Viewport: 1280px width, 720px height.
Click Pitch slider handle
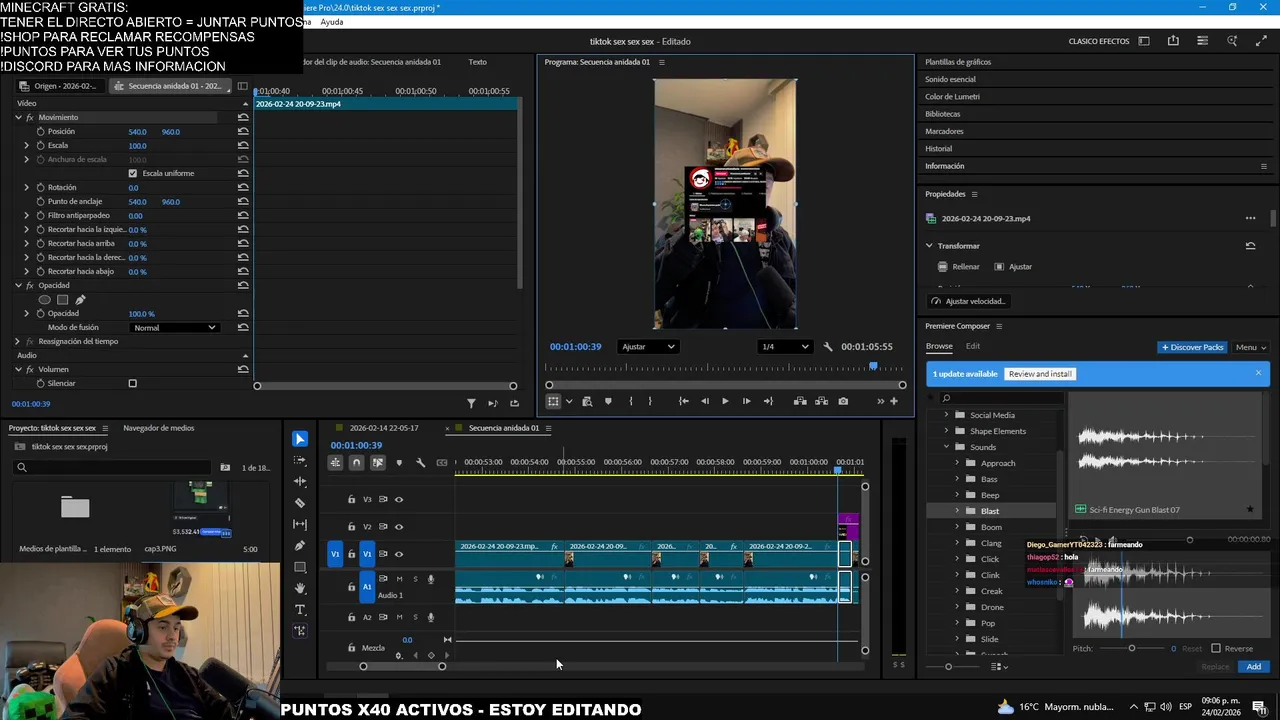[x=1132, y=648]
